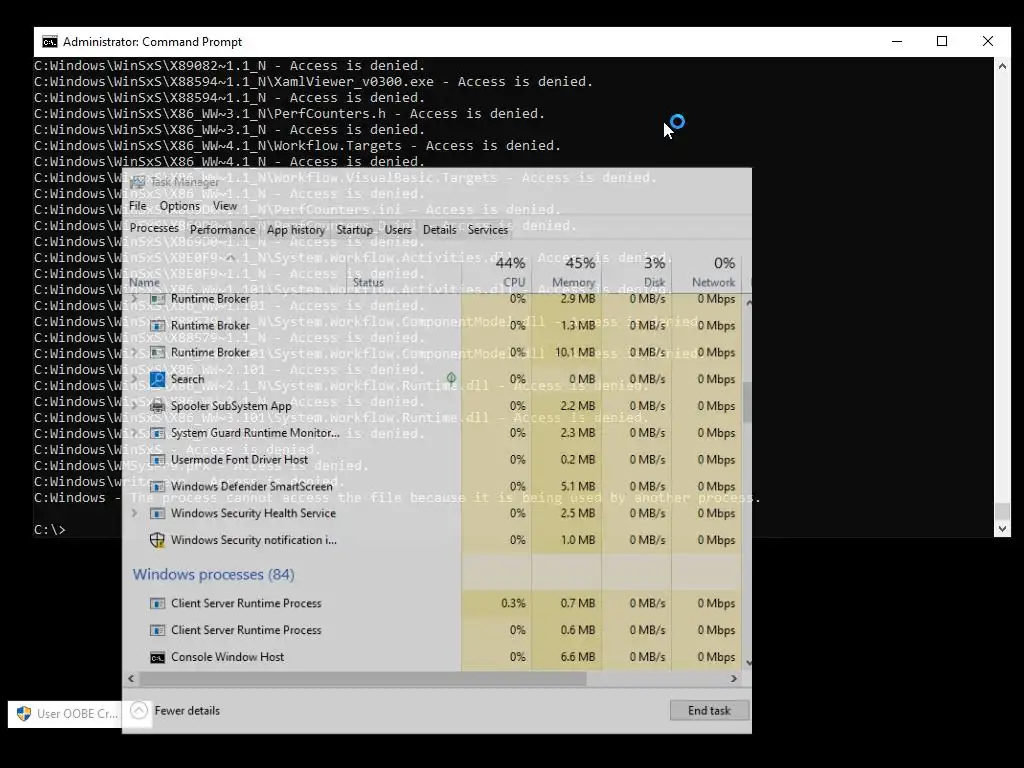Switch to the Details tab
The image size is (1024, 768).
pyautogui.click(x=440, y=230)
